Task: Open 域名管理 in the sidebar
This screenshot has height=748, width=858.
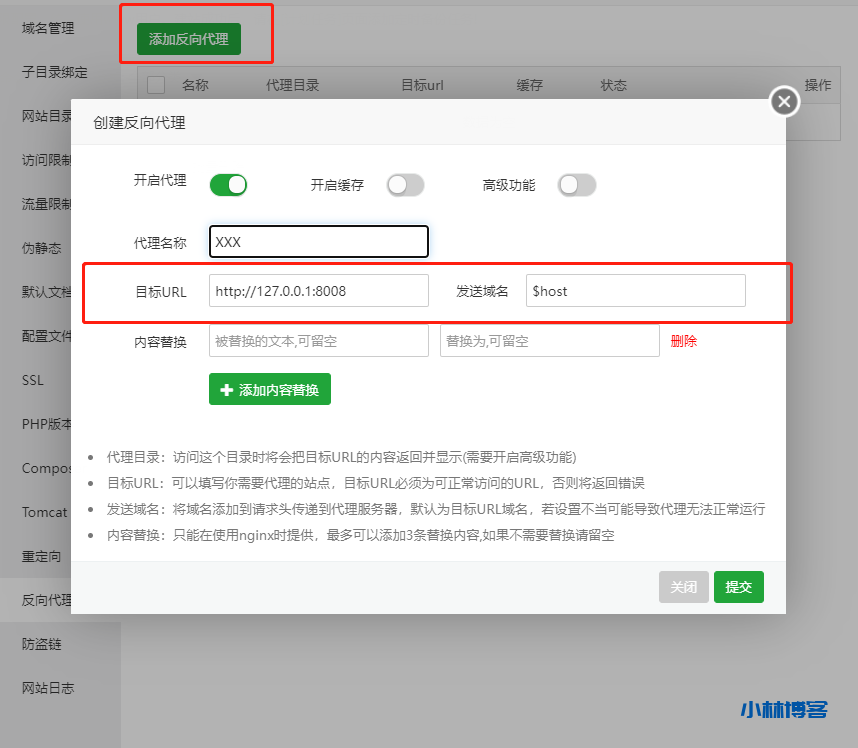Action: (48, 28)
